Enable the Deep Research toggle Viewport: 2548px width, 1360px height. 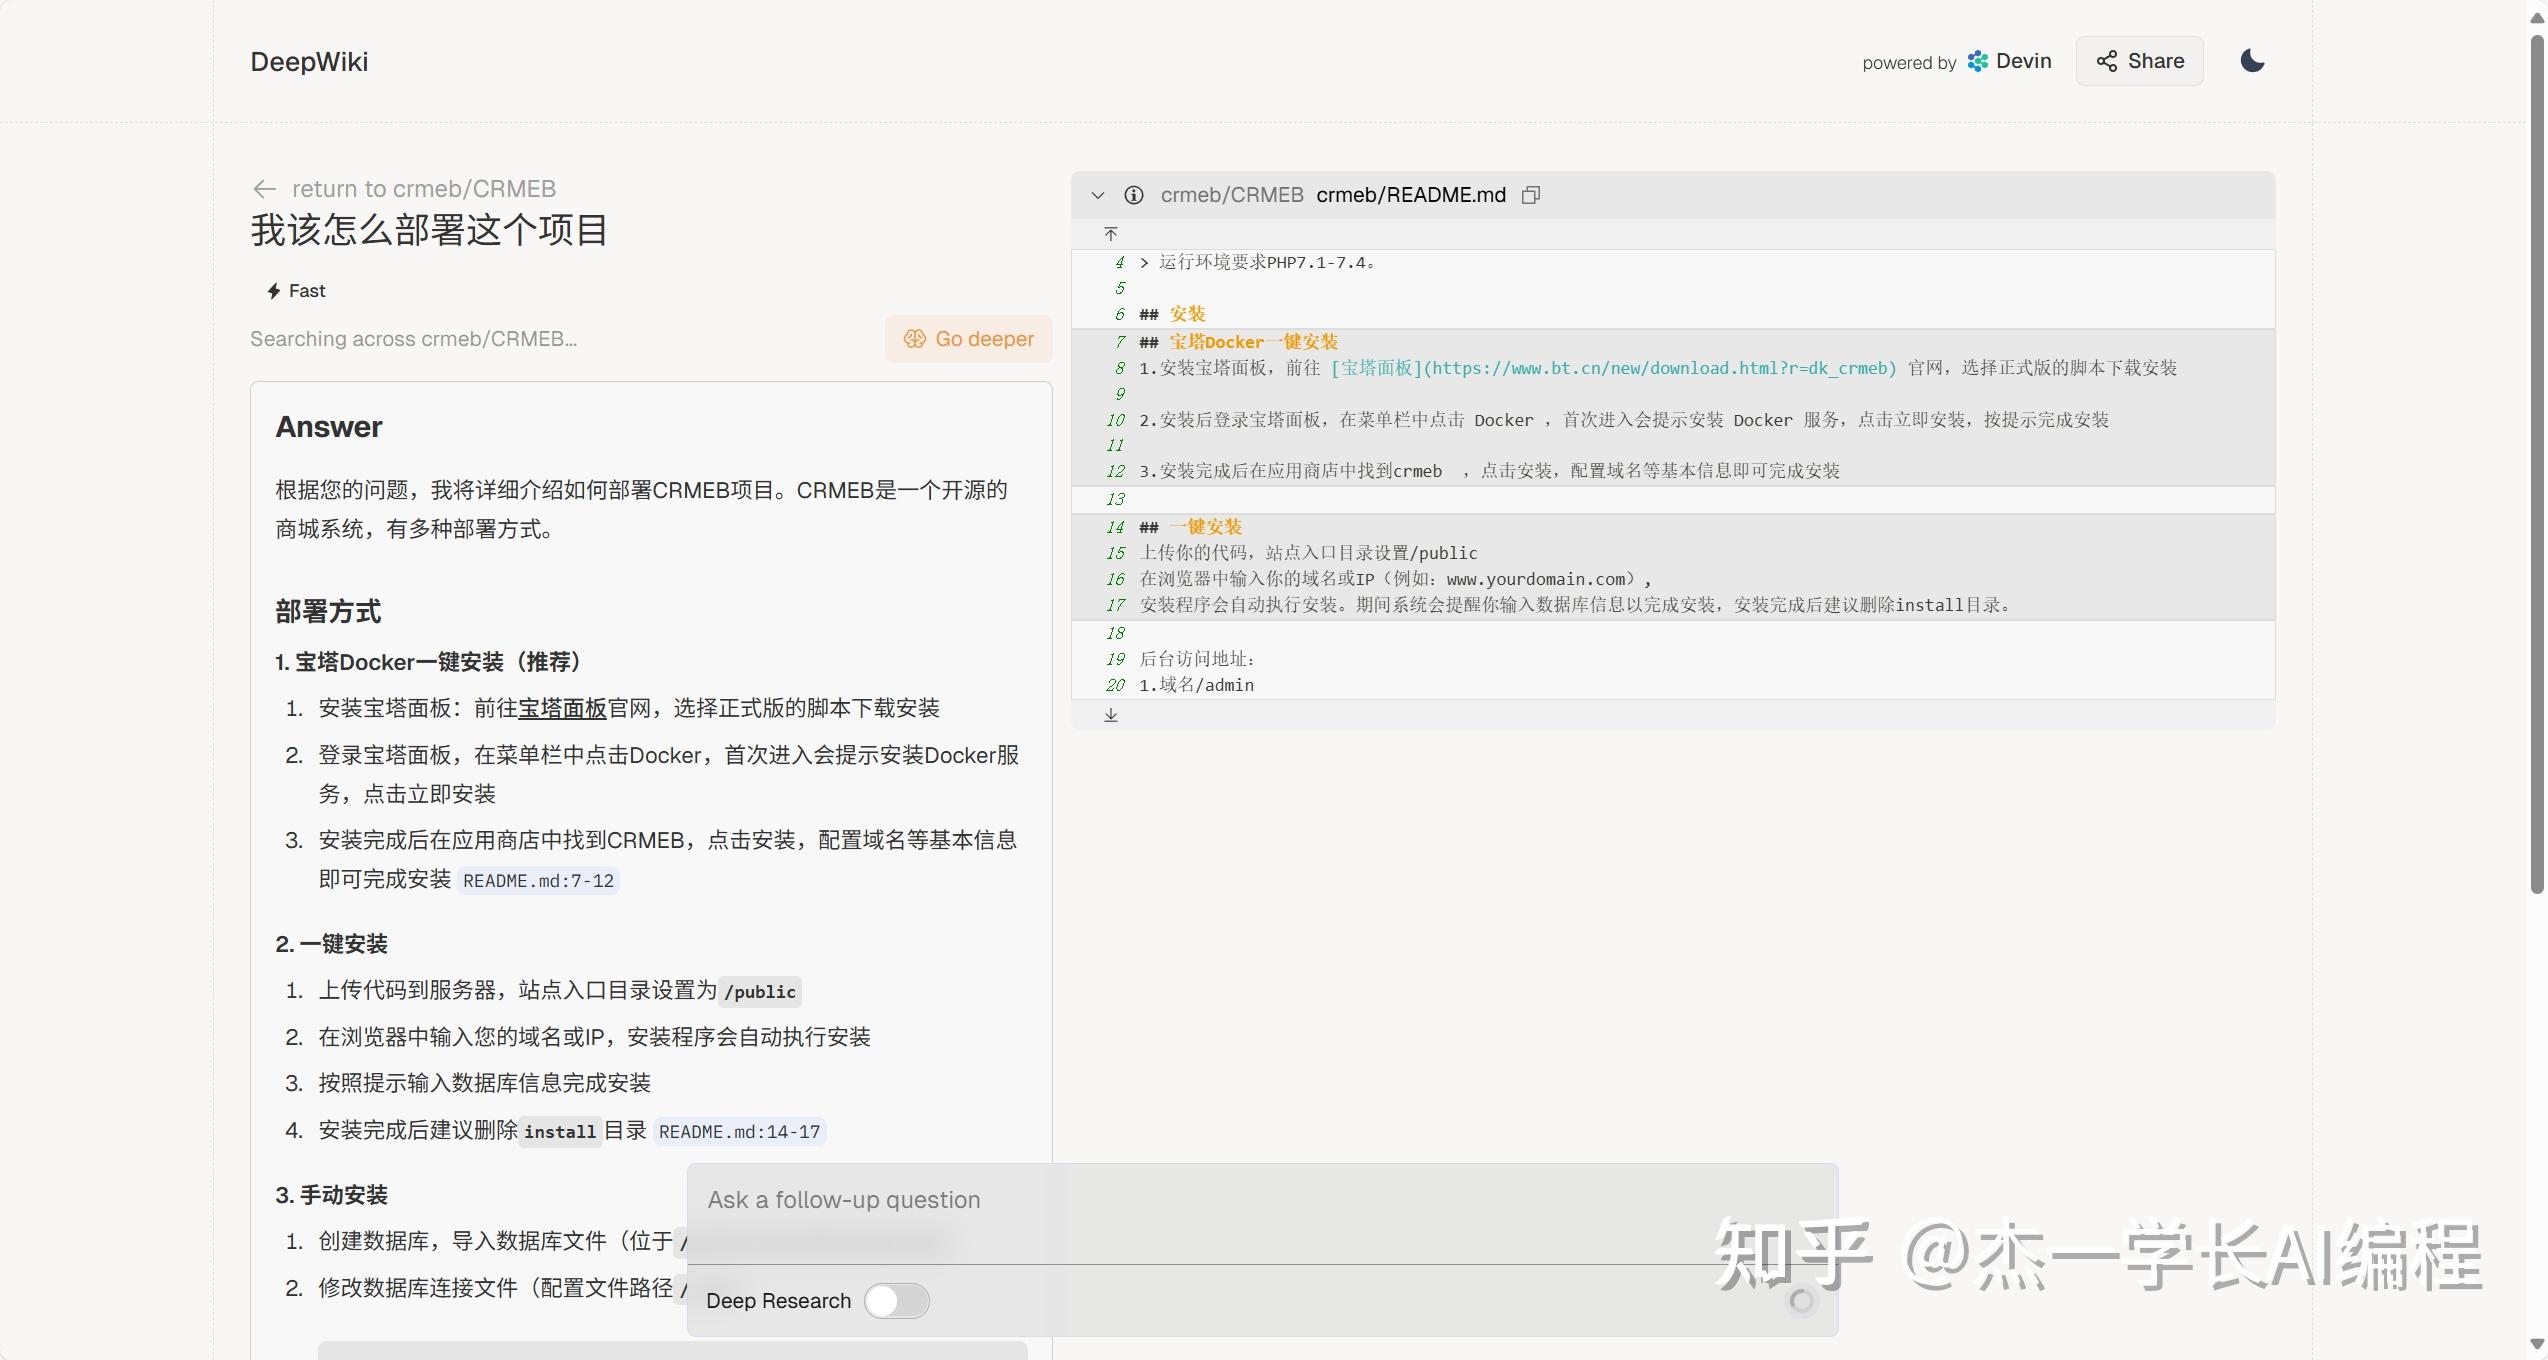896,1301
